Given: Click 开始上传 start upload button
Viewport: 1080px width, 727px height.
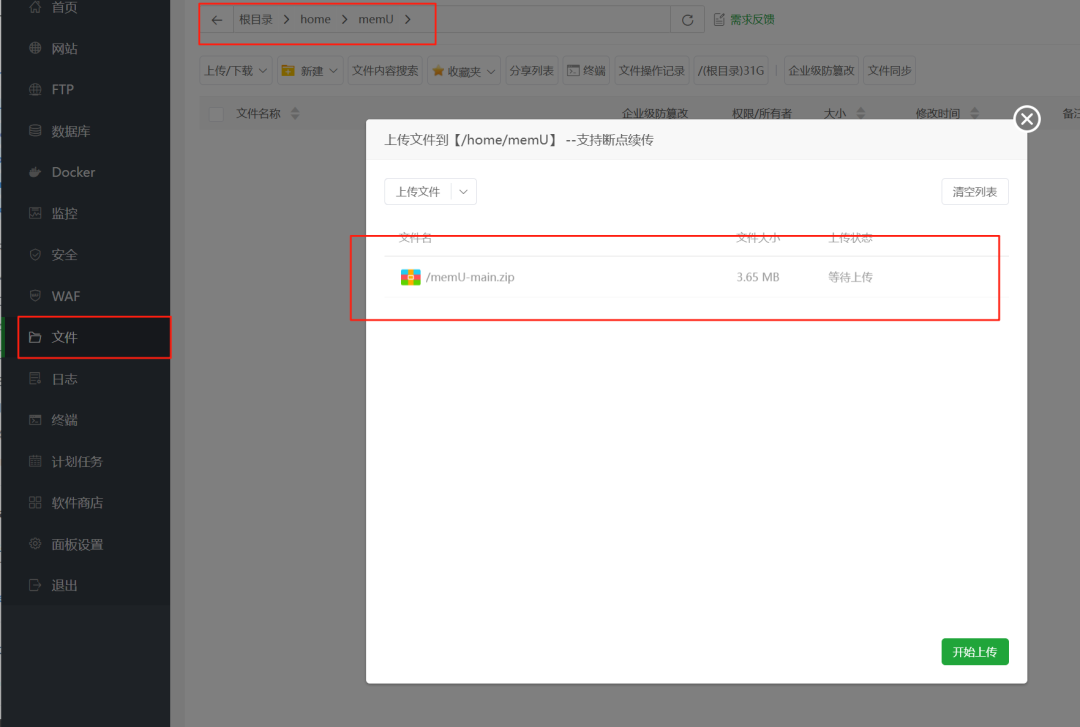Looking at the screenshot, I should pos(975,652).
